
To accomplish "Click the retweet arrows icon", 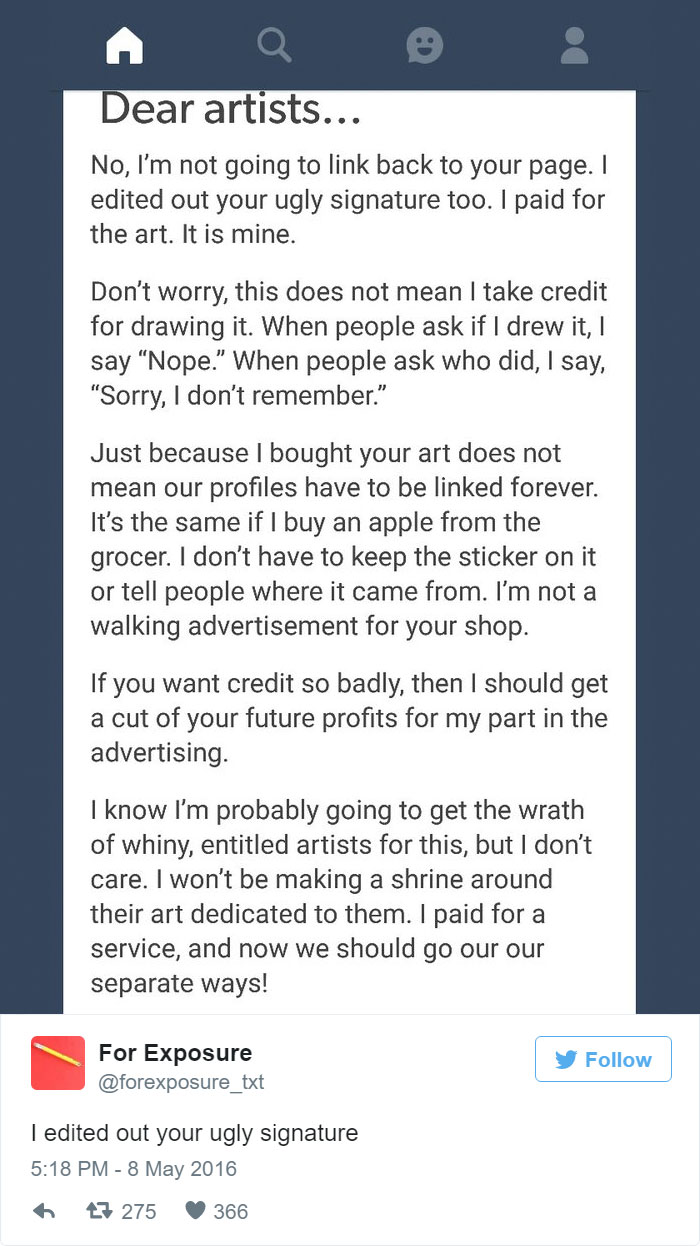I will (x=96, y=1211).
